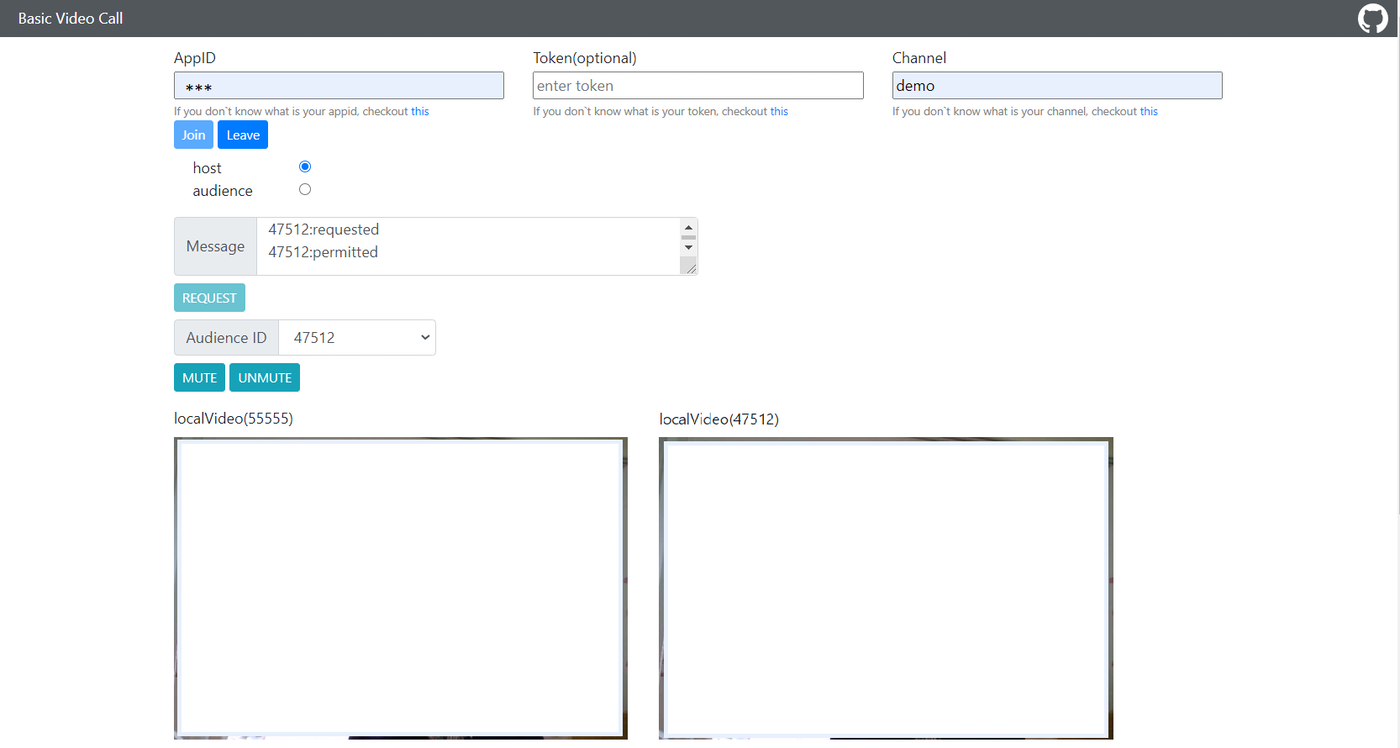This screenshot has height=748, width=1400.
Task: Click the UNMUTE button
Action: point(265,378)
